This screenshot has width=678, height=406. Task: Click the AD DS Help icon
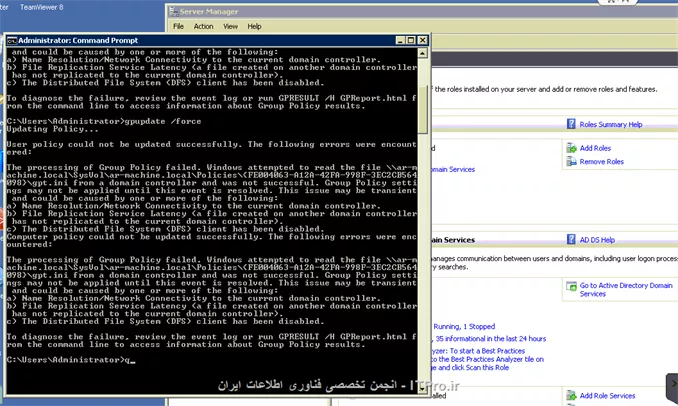[571, 239]
